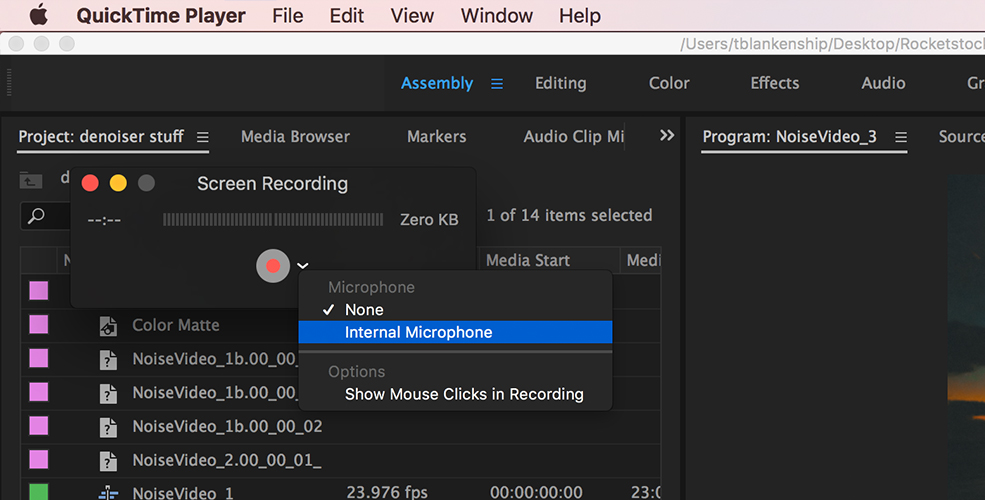Switch to the Audio workspace
The width and height of the screenshot is (985, 500).
pyautogui.click(x=883, y=83)
